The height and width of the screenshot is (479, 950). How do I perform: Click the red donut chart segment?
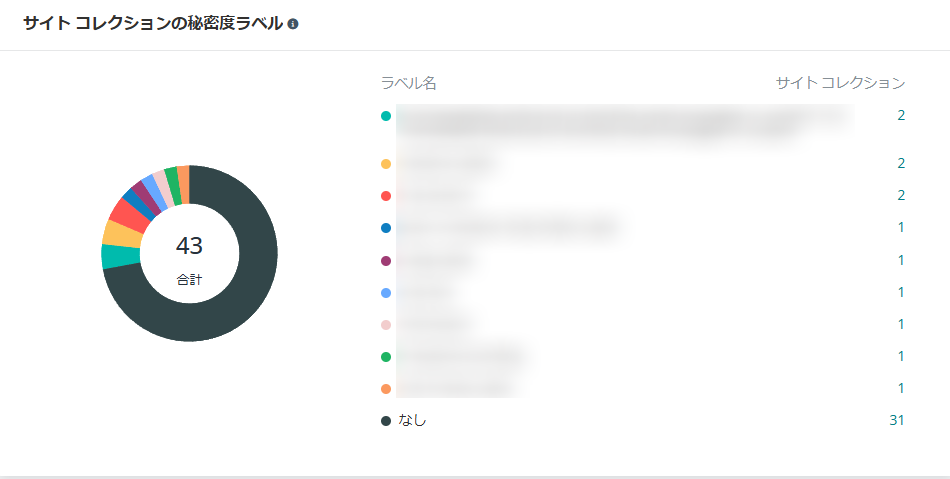click(130, 215)
